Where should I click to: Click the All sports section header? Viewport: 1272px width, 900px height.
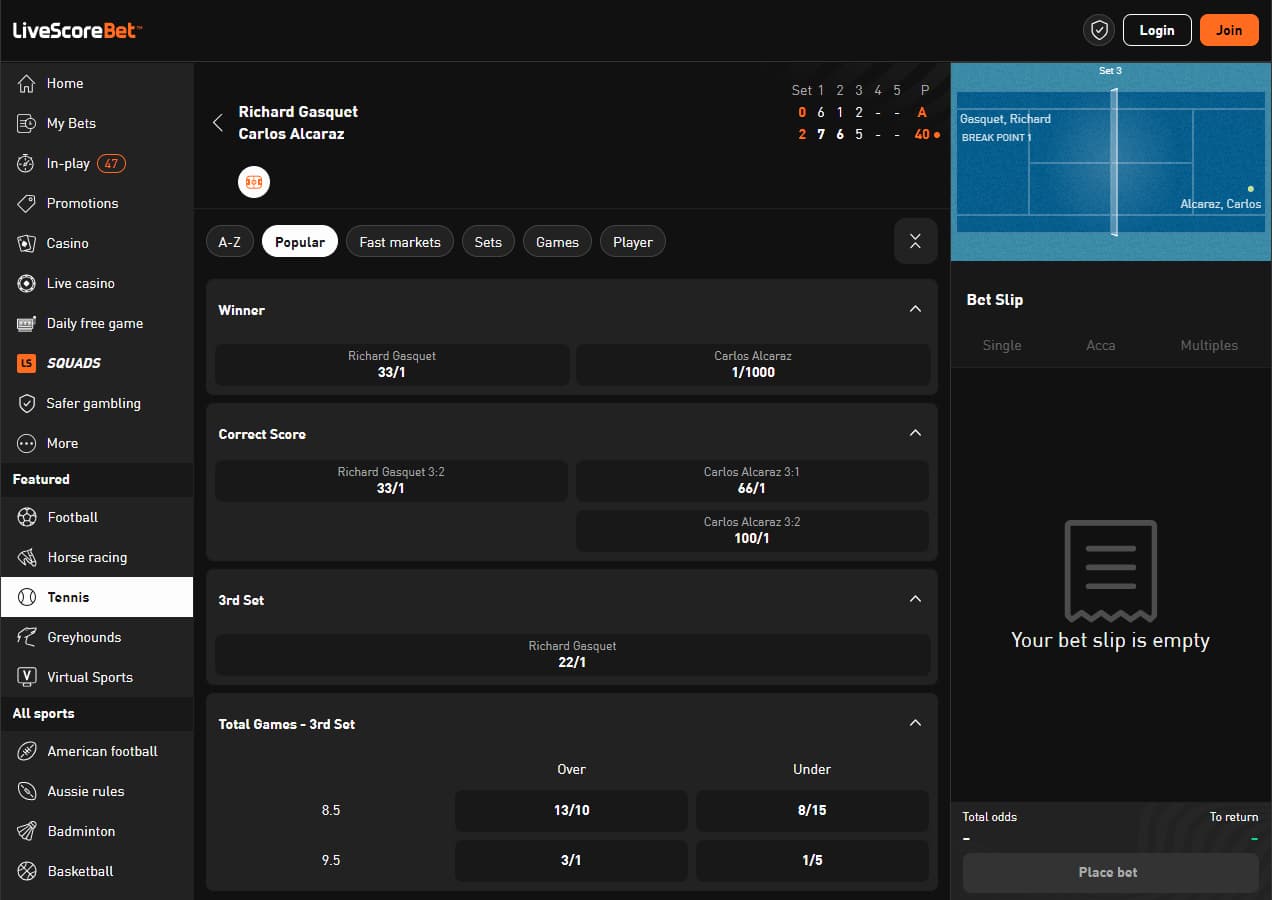coord(96,714)
